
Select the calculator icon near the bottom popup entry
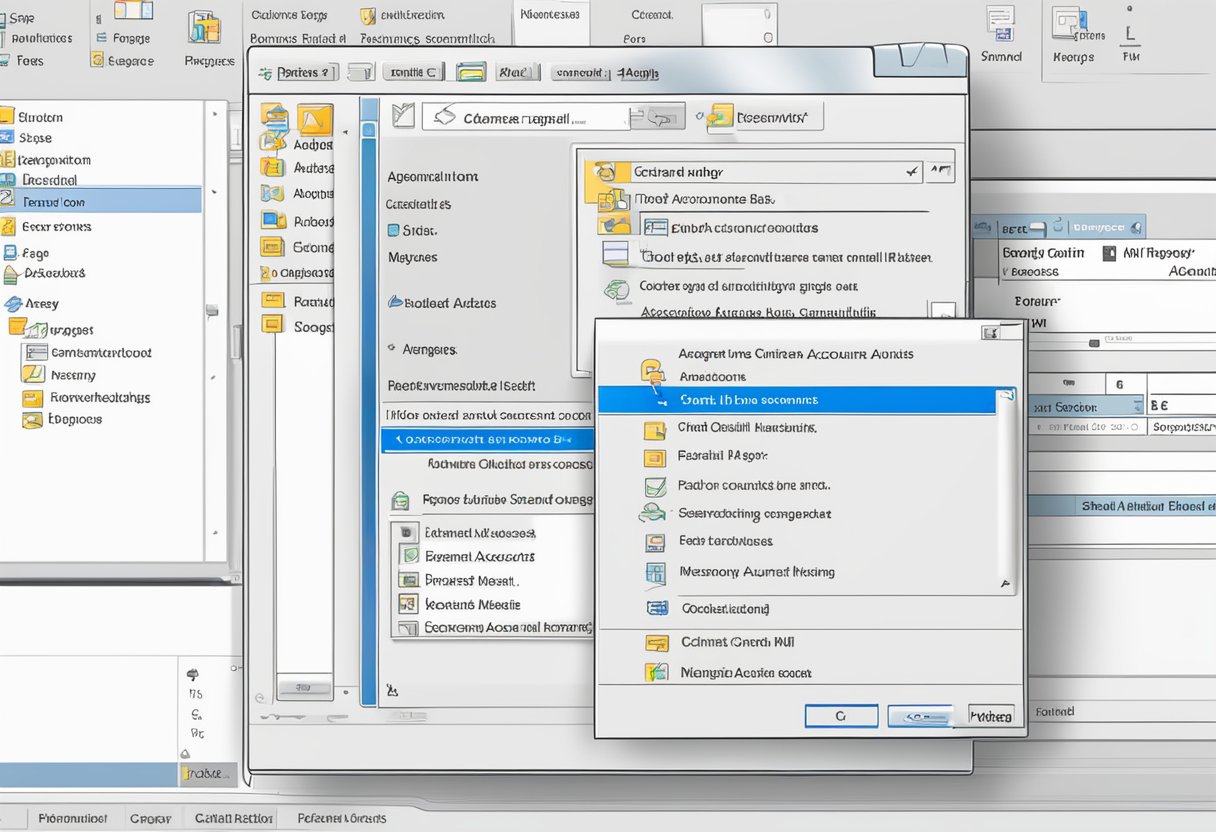pos(658,608)
